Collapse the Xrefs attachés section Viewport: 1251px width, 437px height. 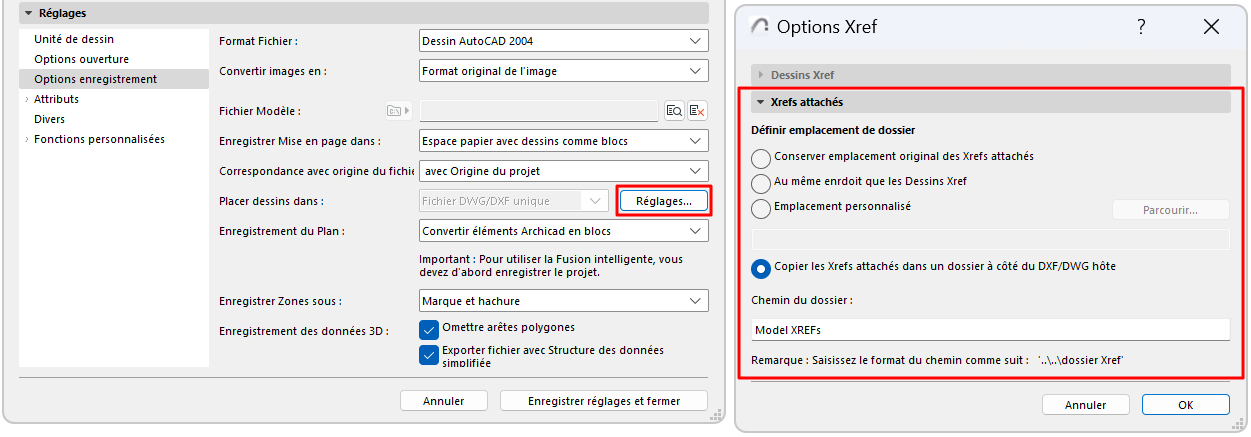[x=761, y=102]
